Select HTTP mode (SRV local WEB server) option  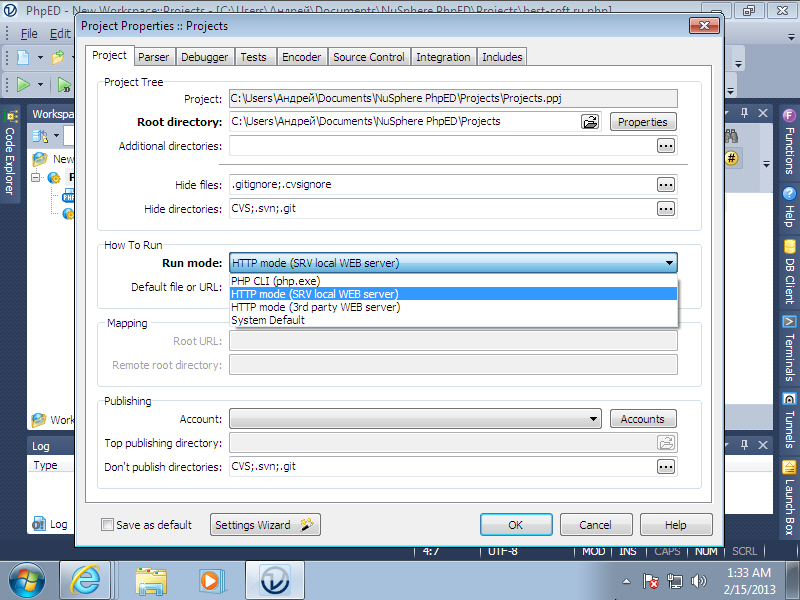pos(453,294)
